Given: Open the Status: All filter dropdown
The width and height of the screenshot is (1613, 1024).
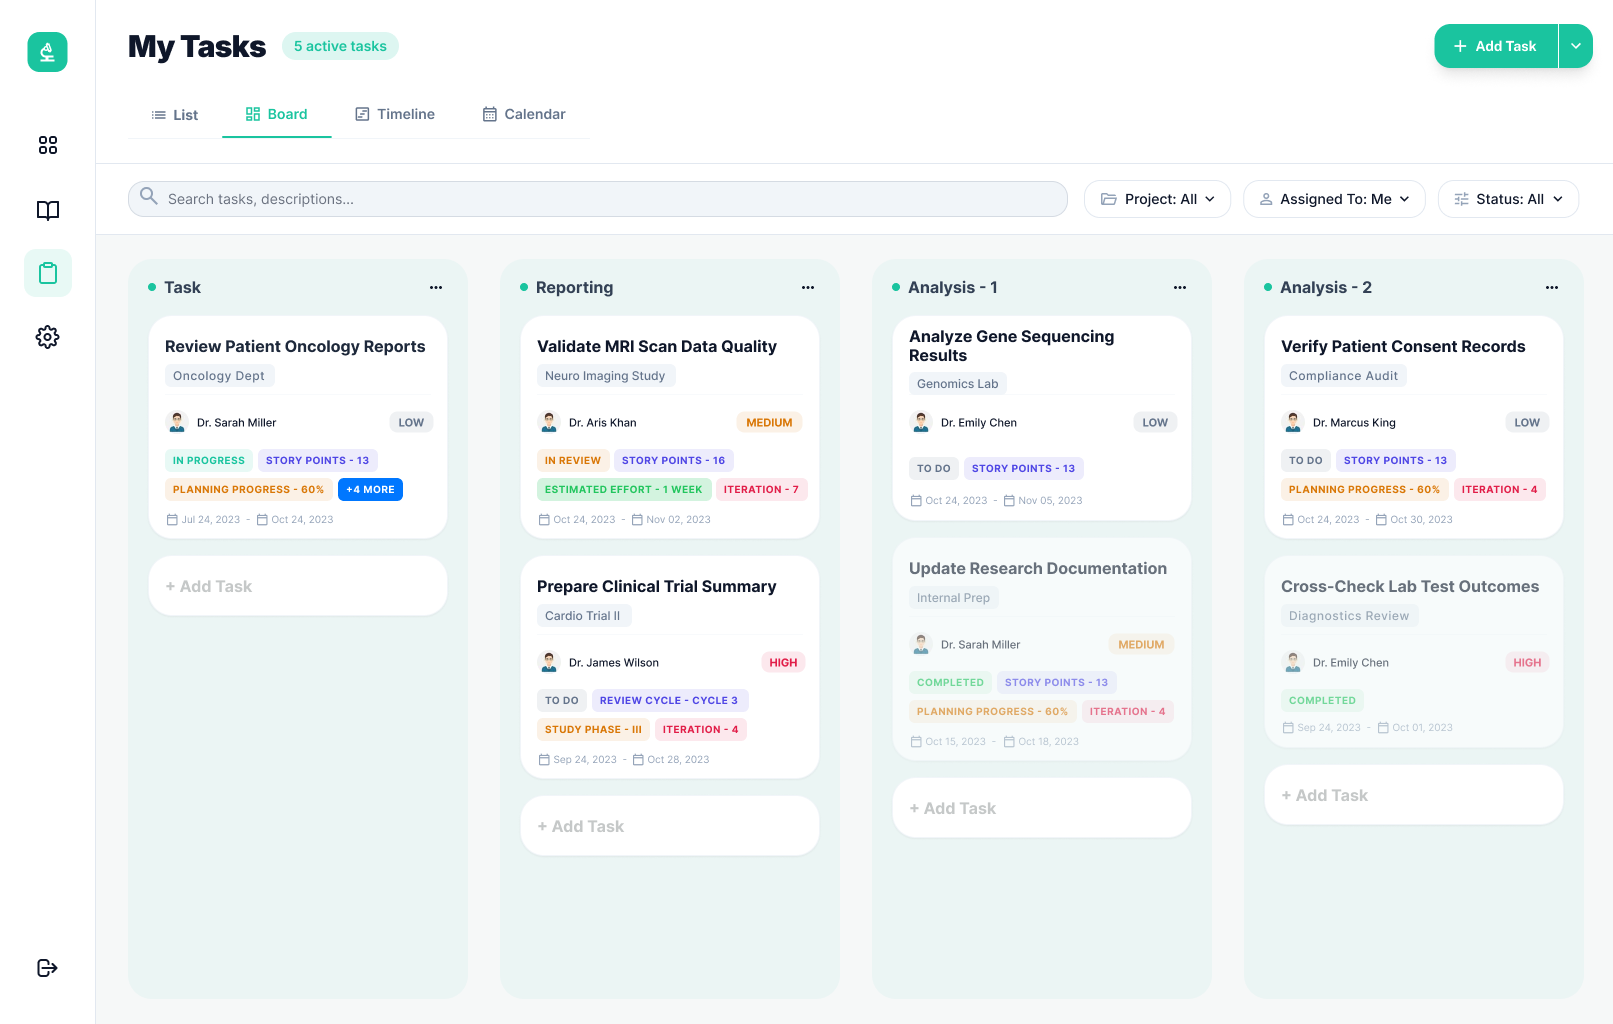Looking at the screenshot, I should [x=1508, y=199].
